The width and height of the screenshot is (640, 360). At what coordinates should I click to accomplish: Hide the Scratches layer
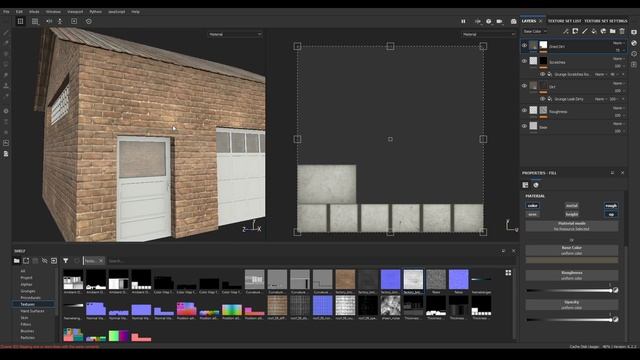tap(524, 61)
